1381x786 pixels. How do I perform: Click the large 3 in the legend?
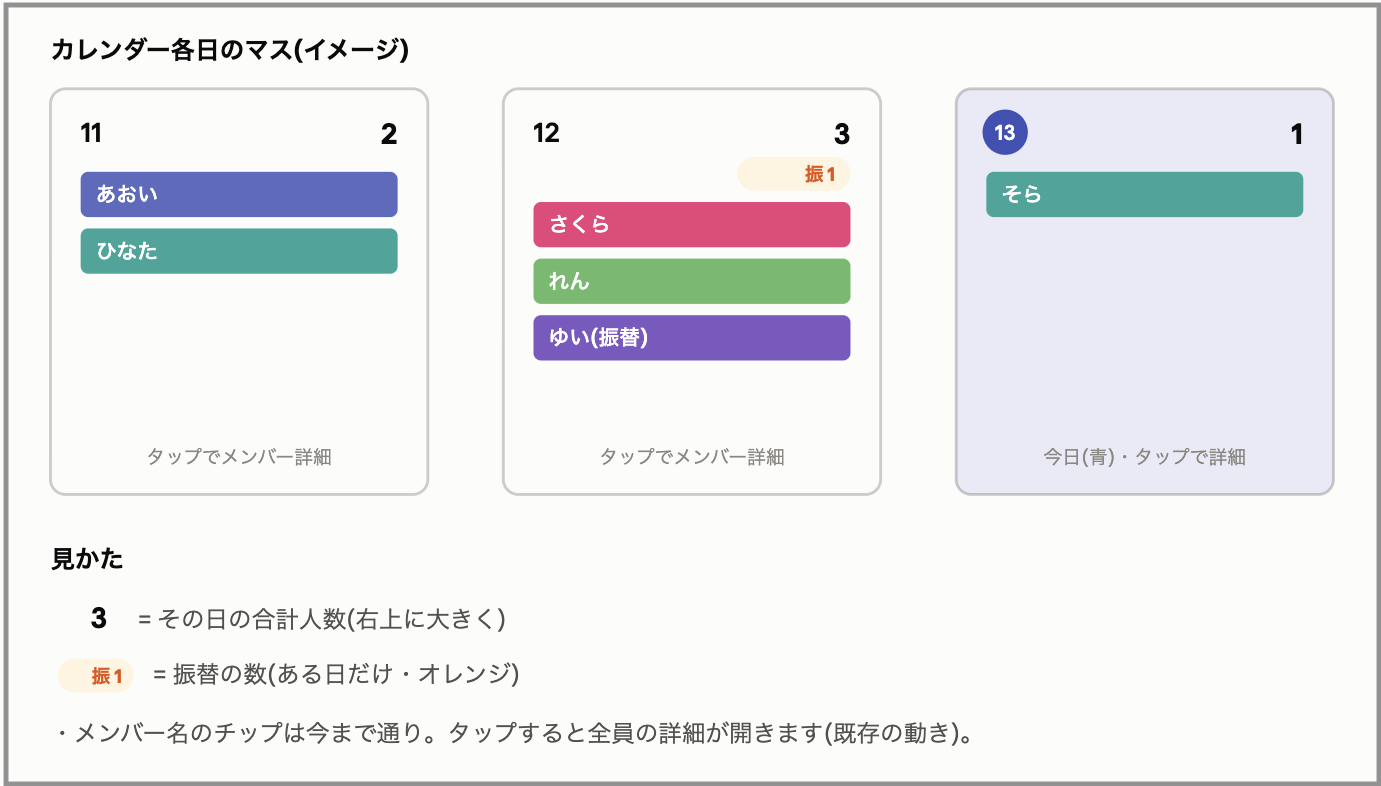(98, 619)
